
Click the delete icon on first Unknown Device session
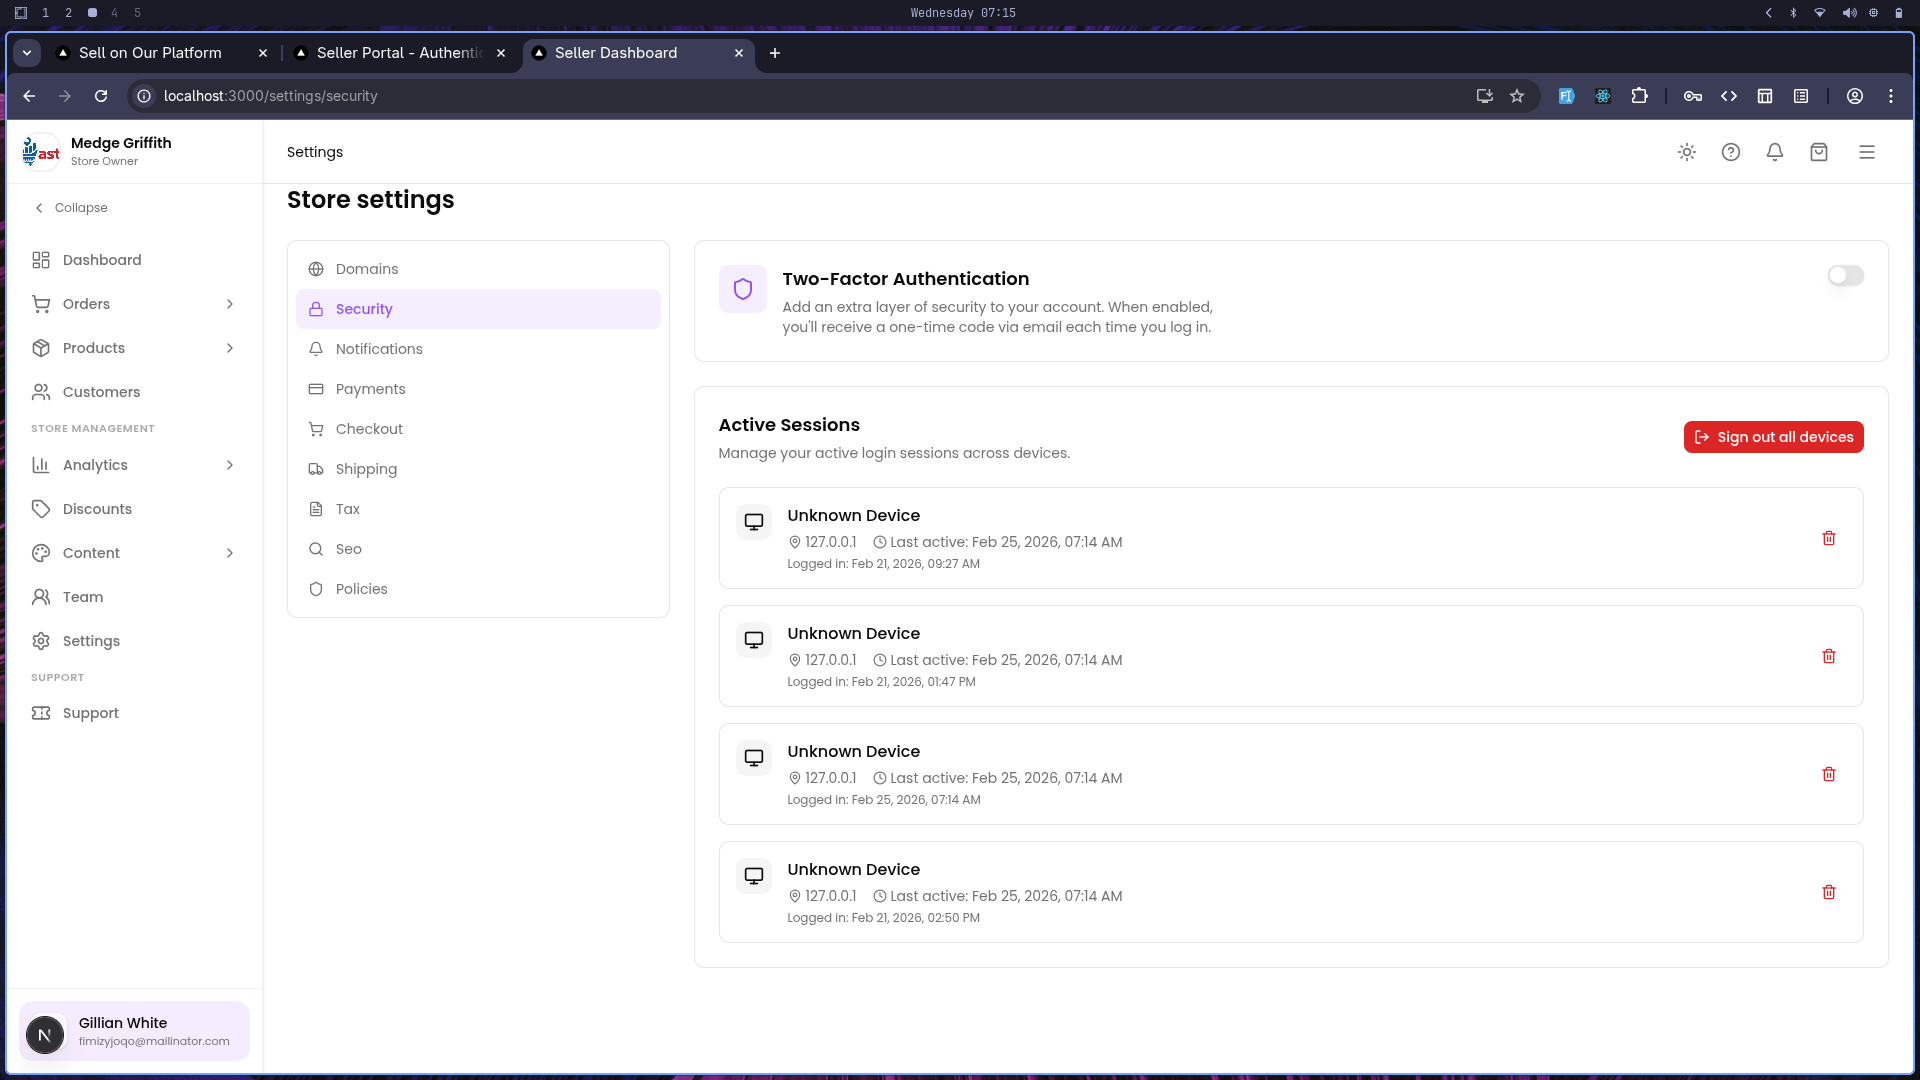click(1829, 538)
